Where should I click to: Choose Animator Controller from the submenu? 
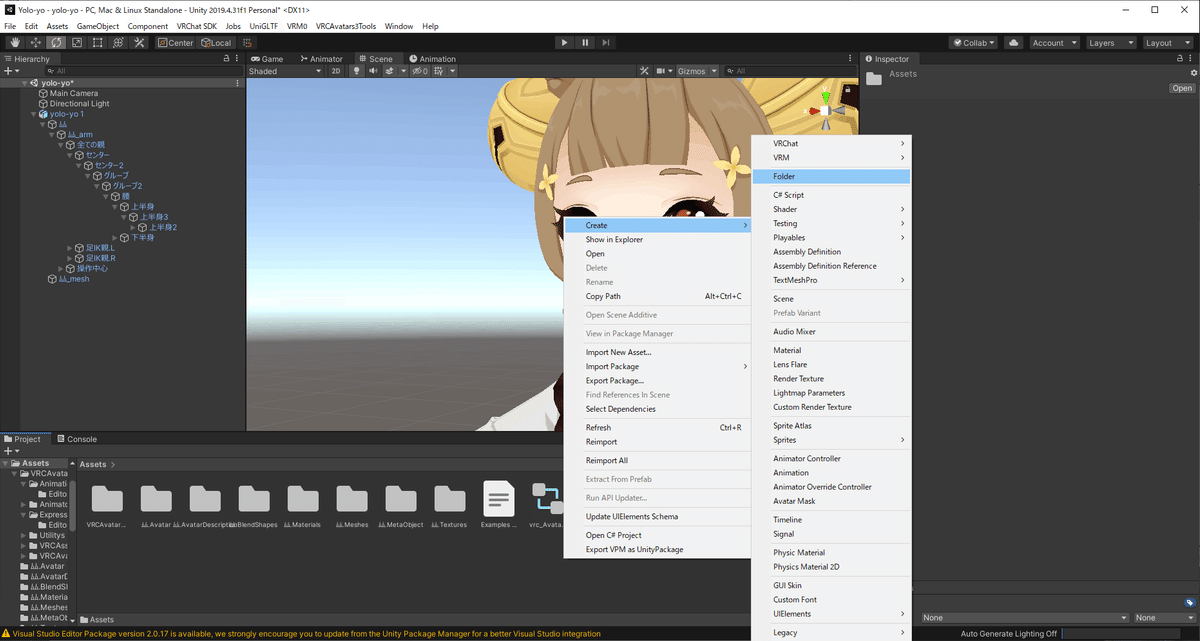[x=831, y=459]
